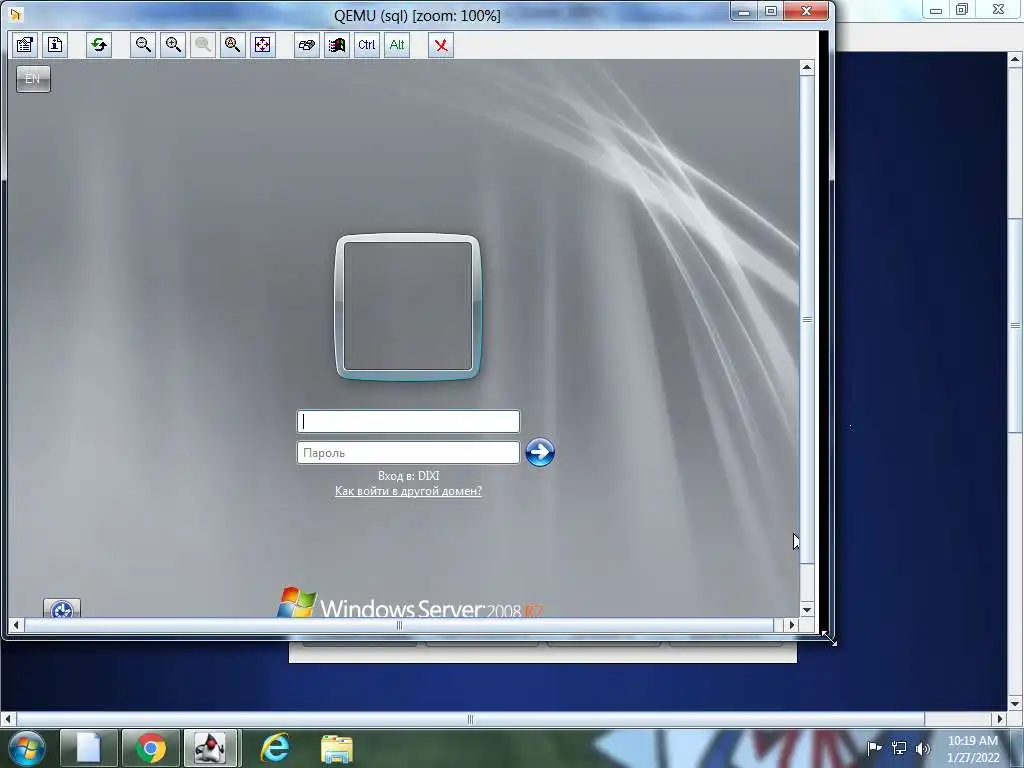Switch viewer to full screen mode
Viewport: 1024px width, 768px height.
pyautogui.click(x=263, y=45)
